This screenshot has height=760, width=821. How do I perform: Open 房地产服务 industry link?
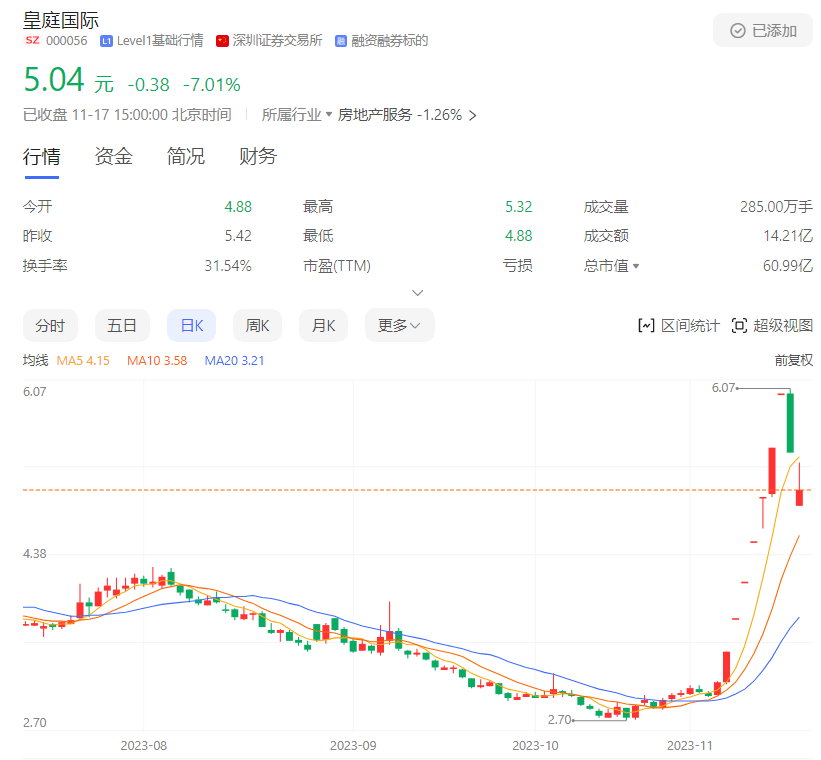(375, 115)
